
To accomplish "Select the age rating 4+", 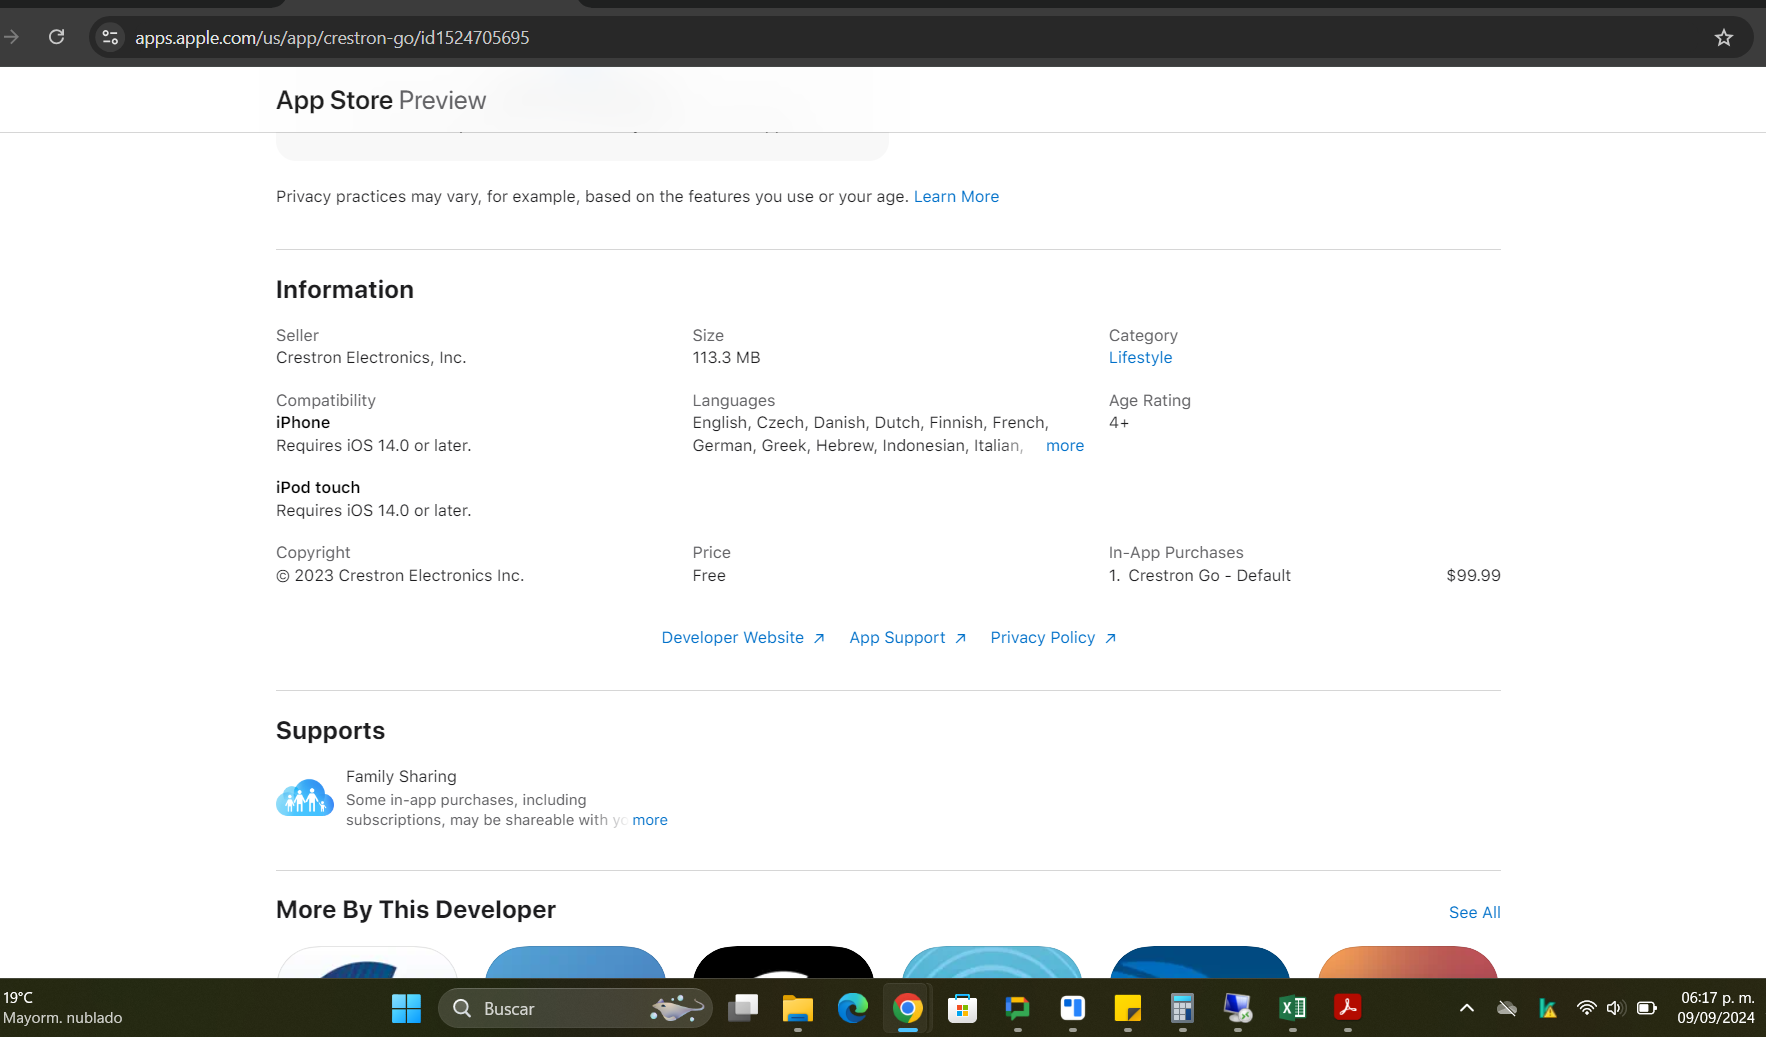I will click(x=1119, y=423).
